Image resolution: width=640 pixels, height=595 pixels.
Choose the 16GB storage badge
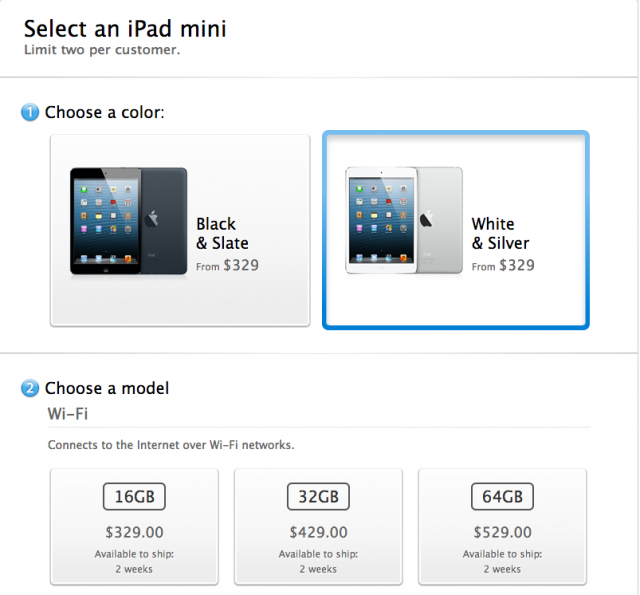134,497
